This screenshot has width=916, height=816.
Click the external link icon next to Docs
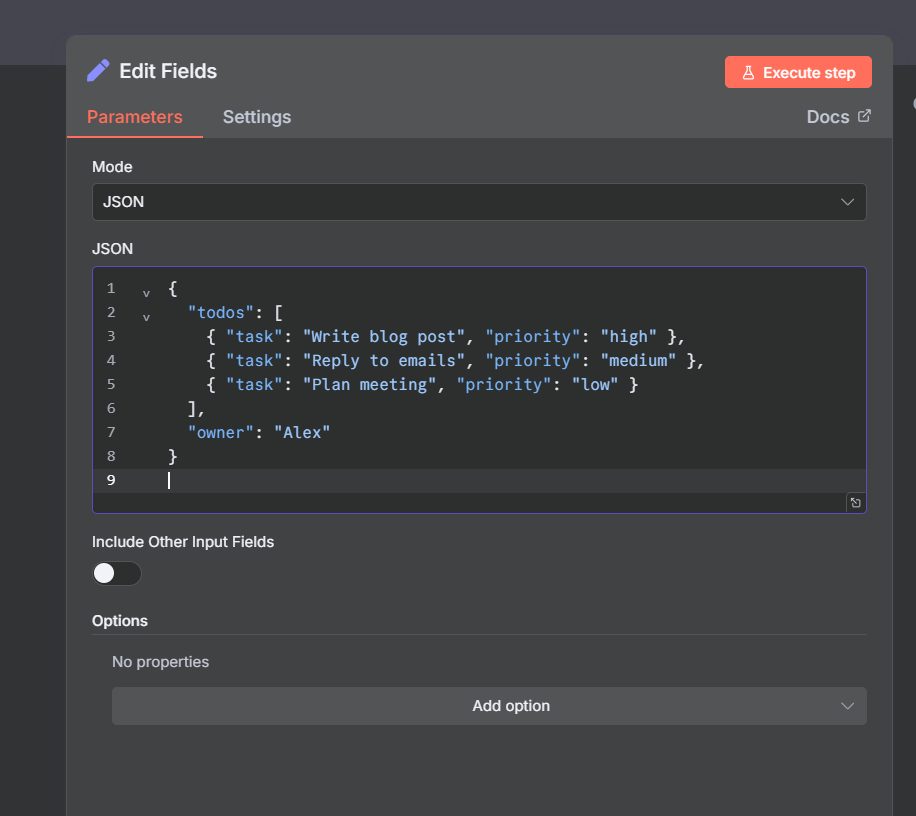click(x=865, y=116)
